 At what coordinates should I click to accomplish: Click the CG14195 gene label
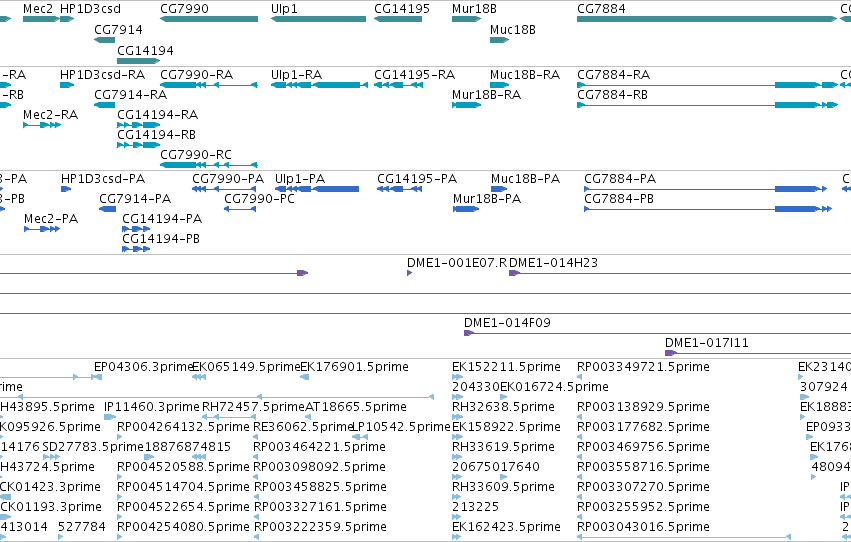[x=402, y=9]
